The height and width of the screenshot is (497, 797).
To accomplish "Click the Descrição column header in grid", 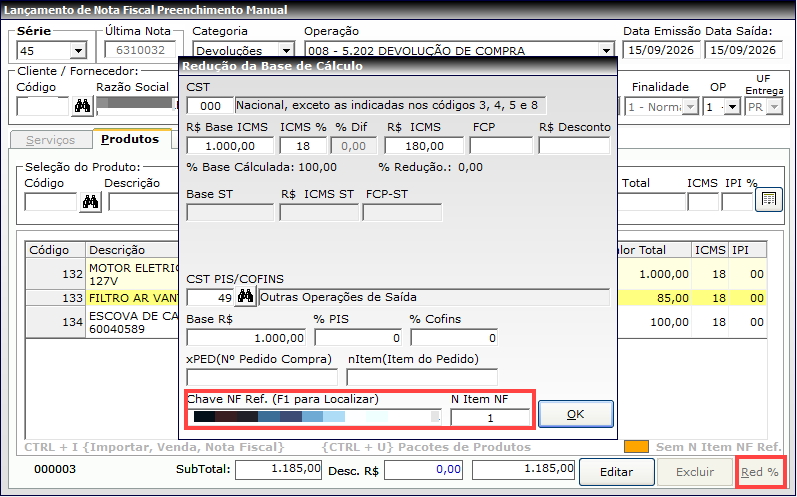I will point(132,250).
